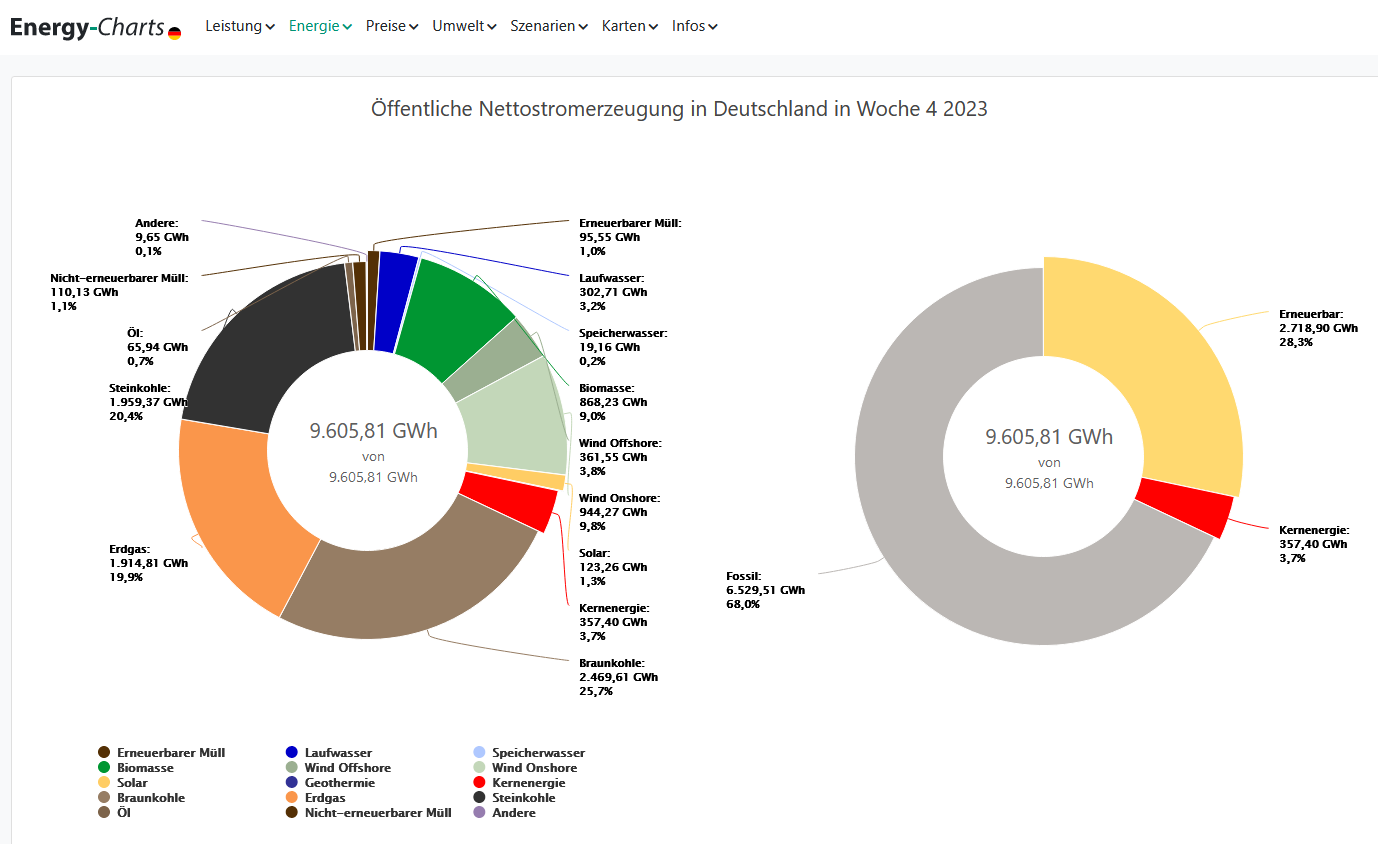Click the 'Steinkohle: 1.959,37 GWh' label
This screenshot has width=1378, height=844.
point(148,402)
